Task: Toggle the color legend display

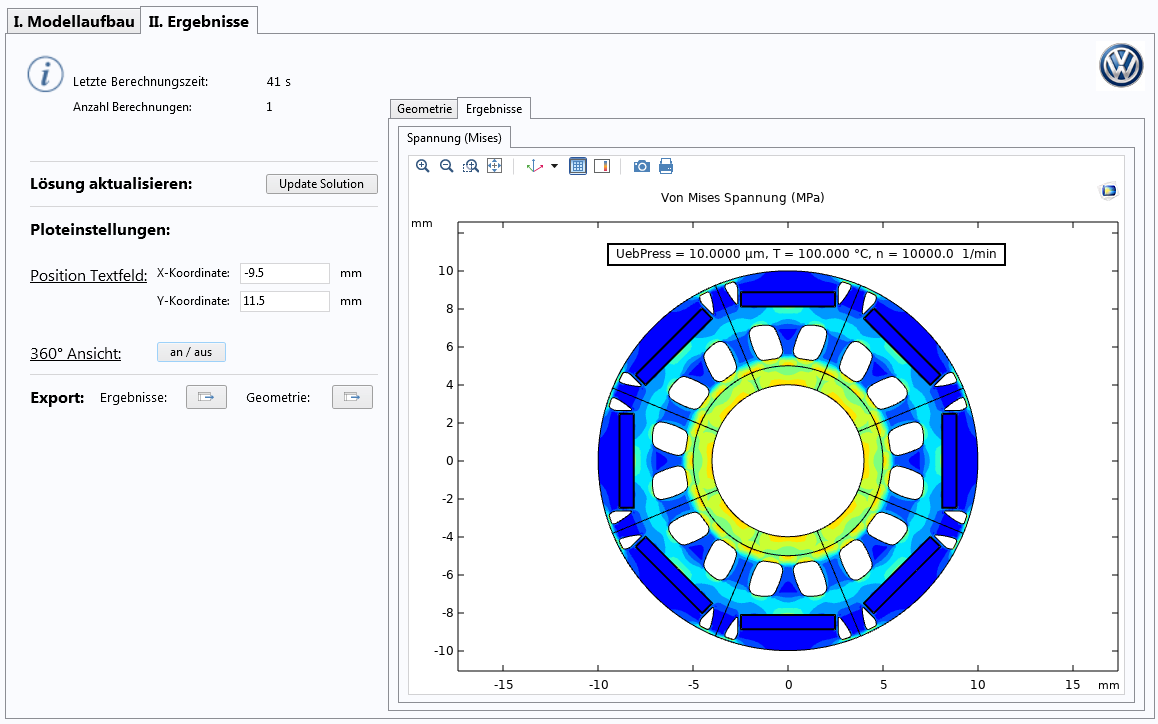Action: [602, 166]
